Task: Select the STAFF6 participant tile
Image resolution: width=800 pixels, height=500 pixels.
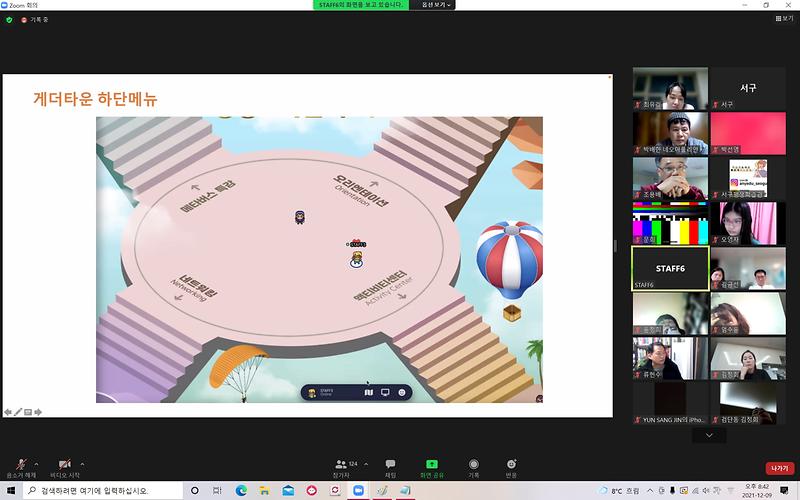Action: point(670,268)
